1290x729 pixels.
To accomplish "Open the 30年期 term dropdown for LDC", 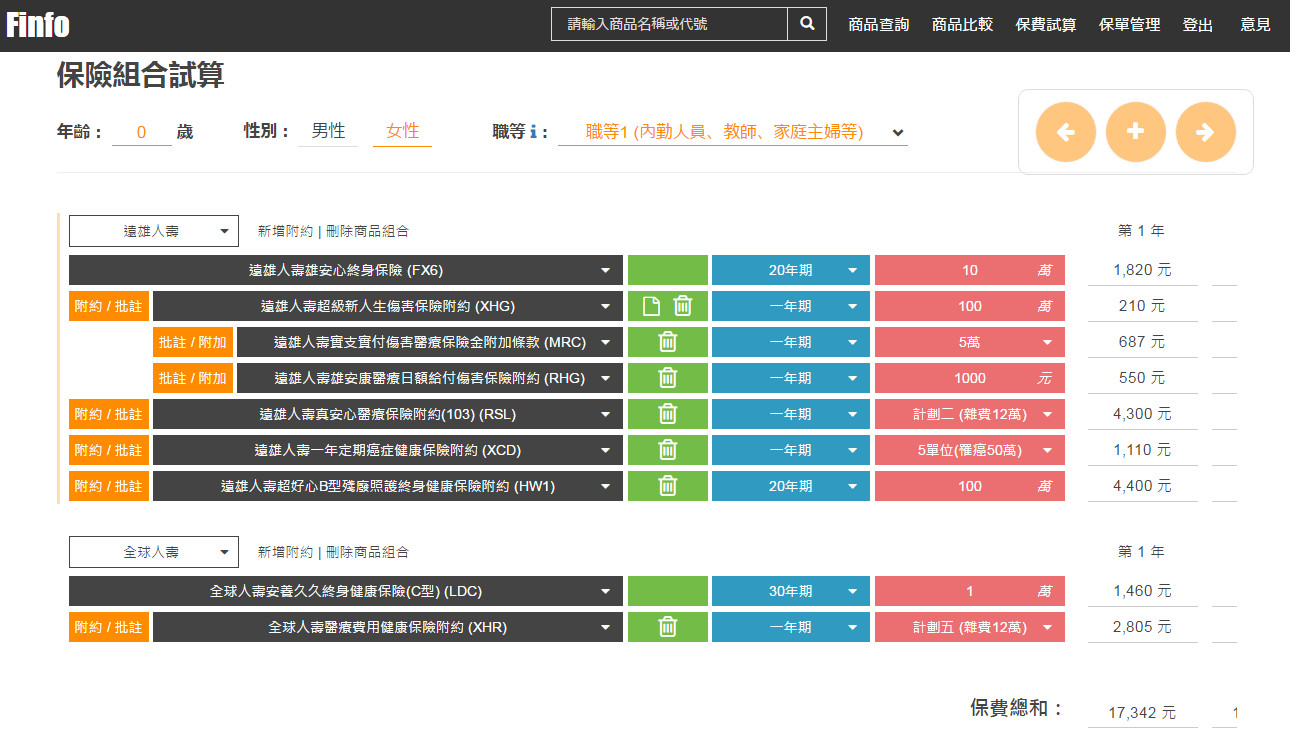I will pyautogui.click(x=791, y=591).
